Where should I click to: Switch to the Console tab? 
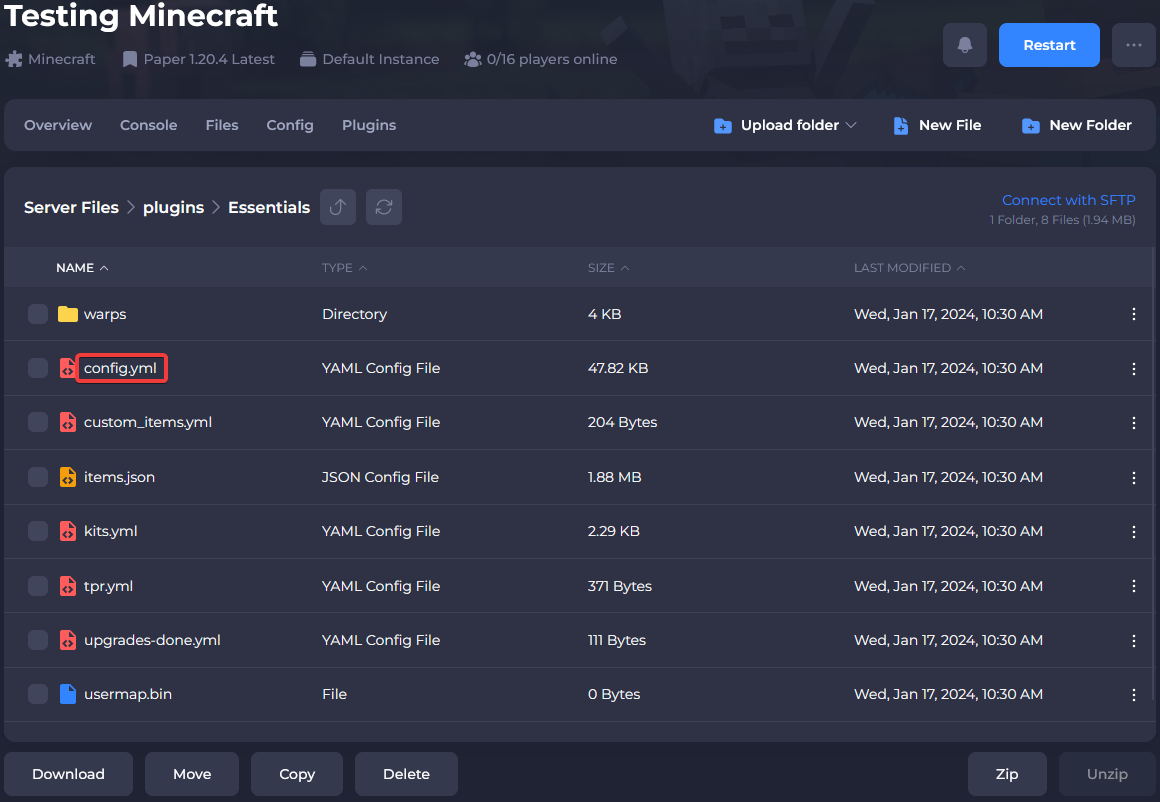148,125
